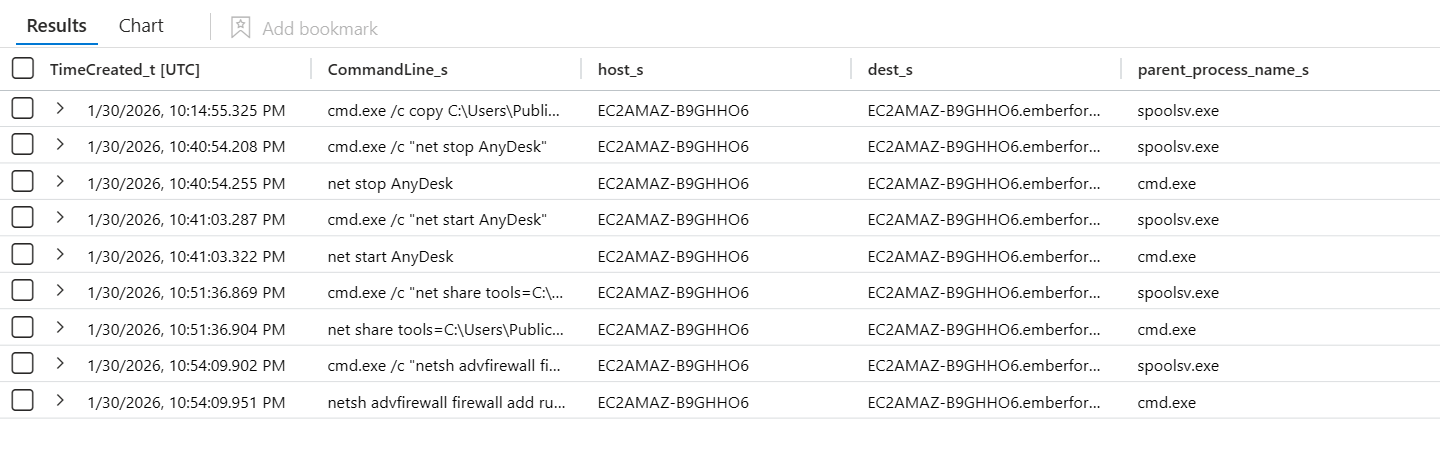Expand the 10:54:09.902 PM netsh row

tap(60, 364)
